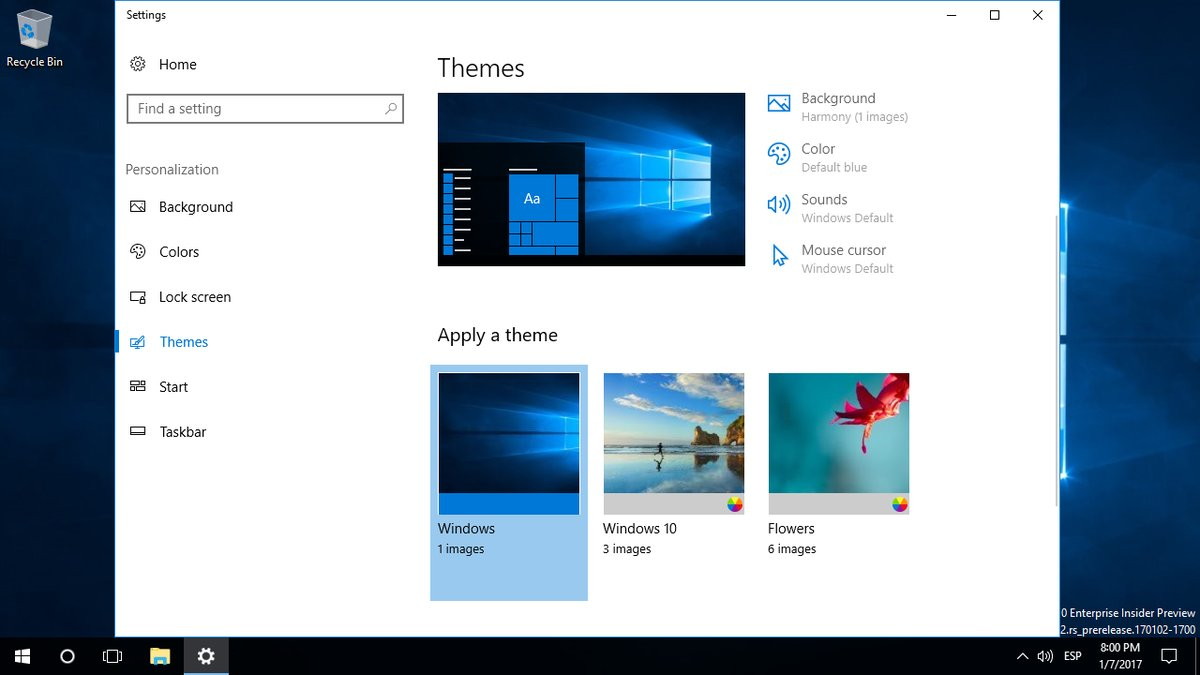Open the Windows Start button
Viewport: 1200px width, 675px height.
[22, 656]
